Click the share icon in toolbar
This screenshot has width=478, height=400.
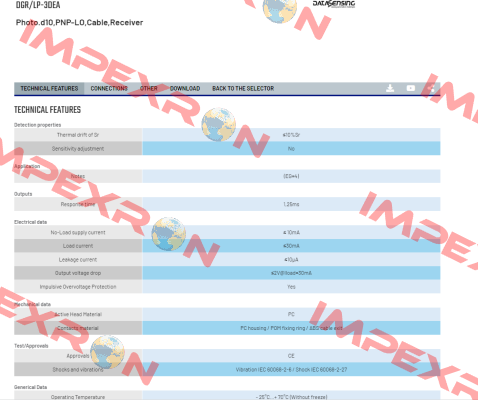coord(432,88)
